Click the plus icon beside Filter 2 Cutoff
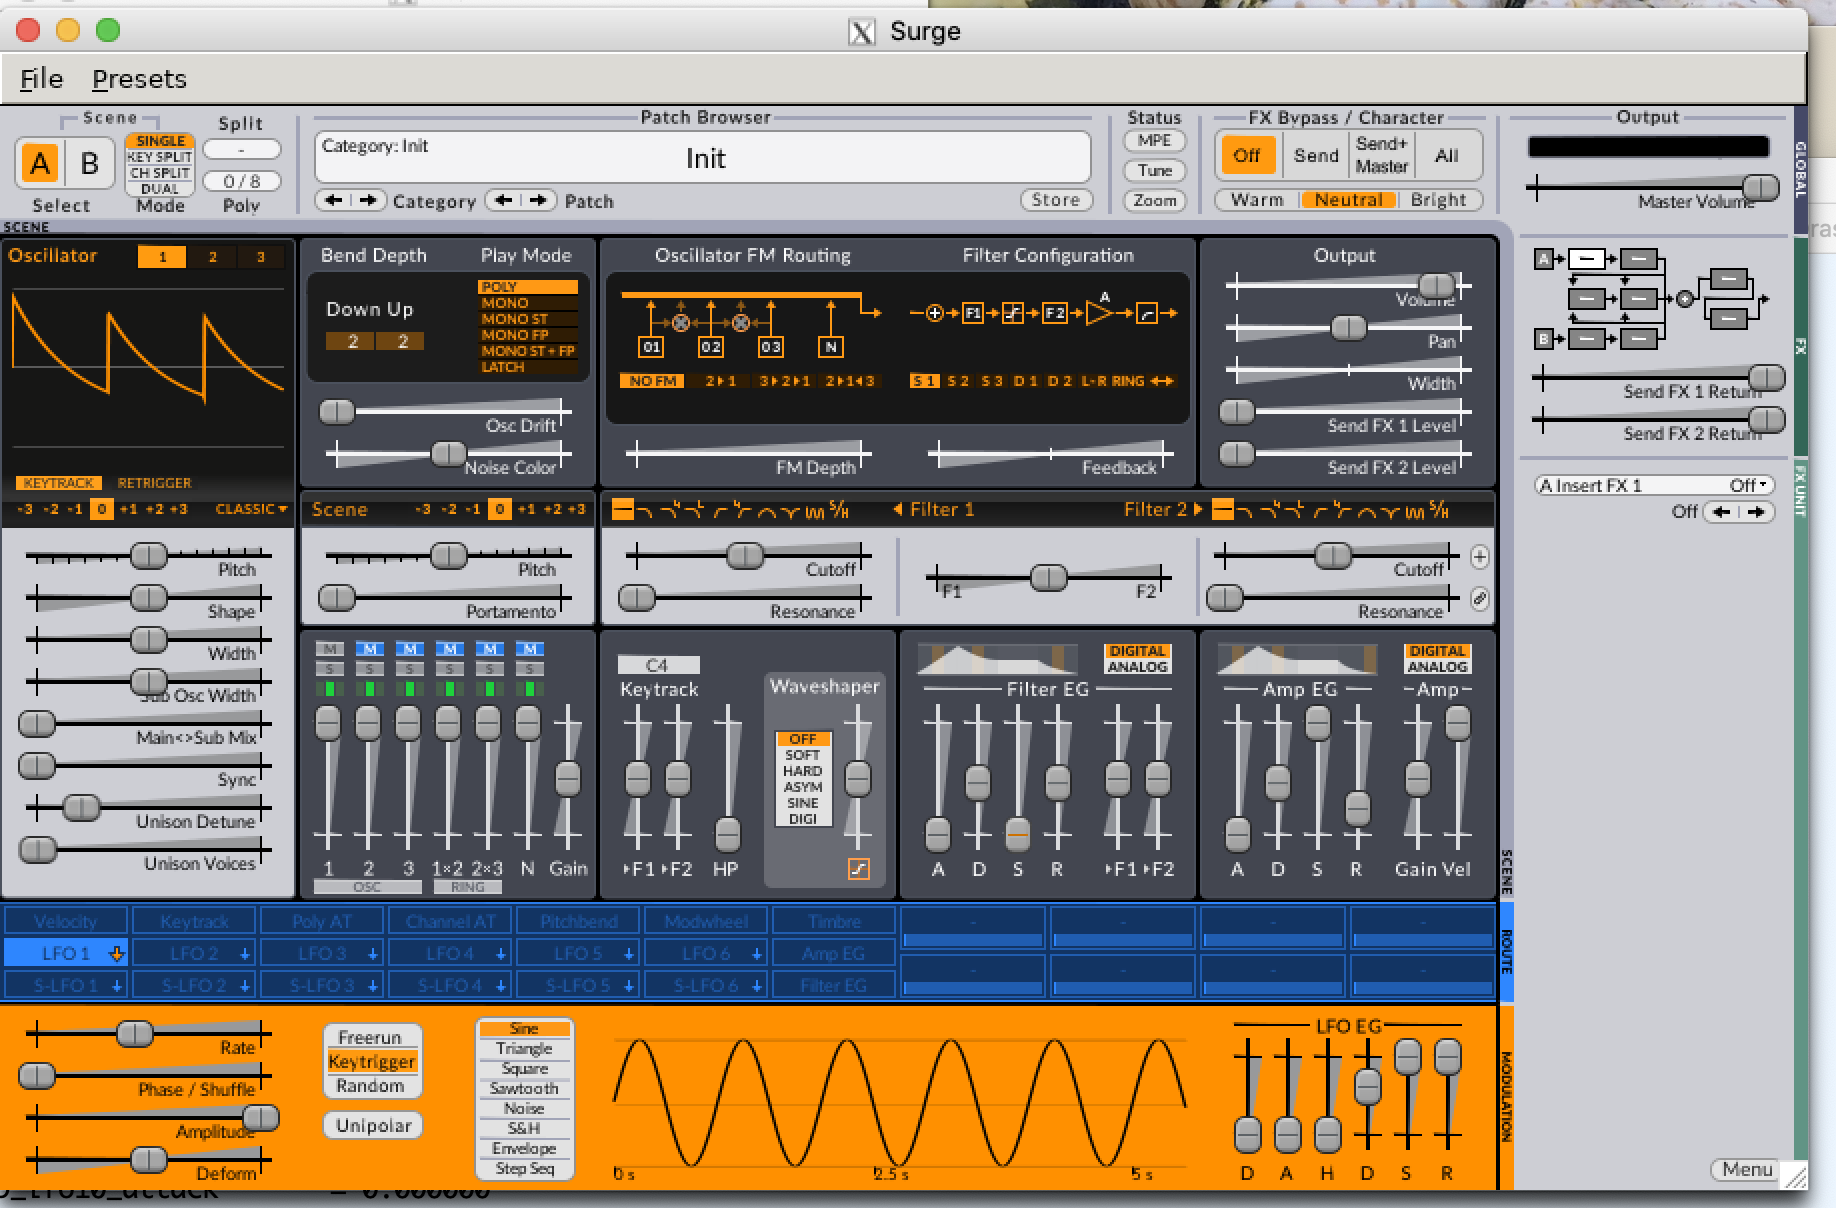1836x1208 pixels. (1480, 557)
